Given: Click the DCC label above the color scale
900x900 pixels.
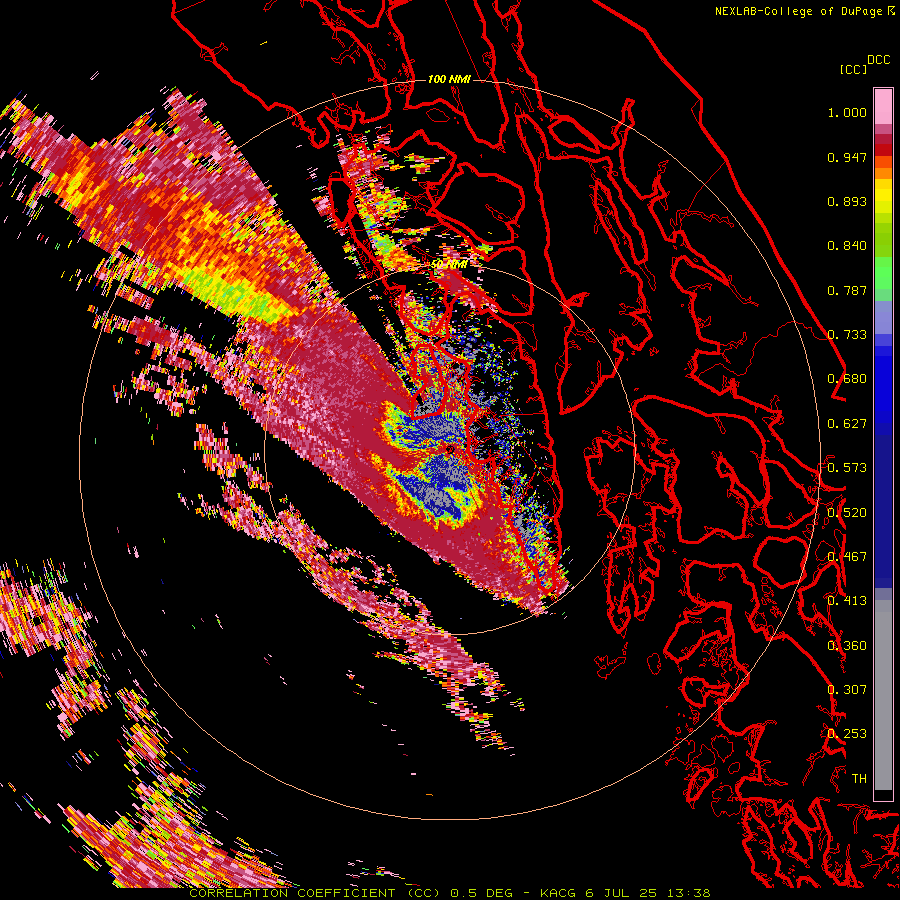Looking at the screenshot, I should (878, 60).
